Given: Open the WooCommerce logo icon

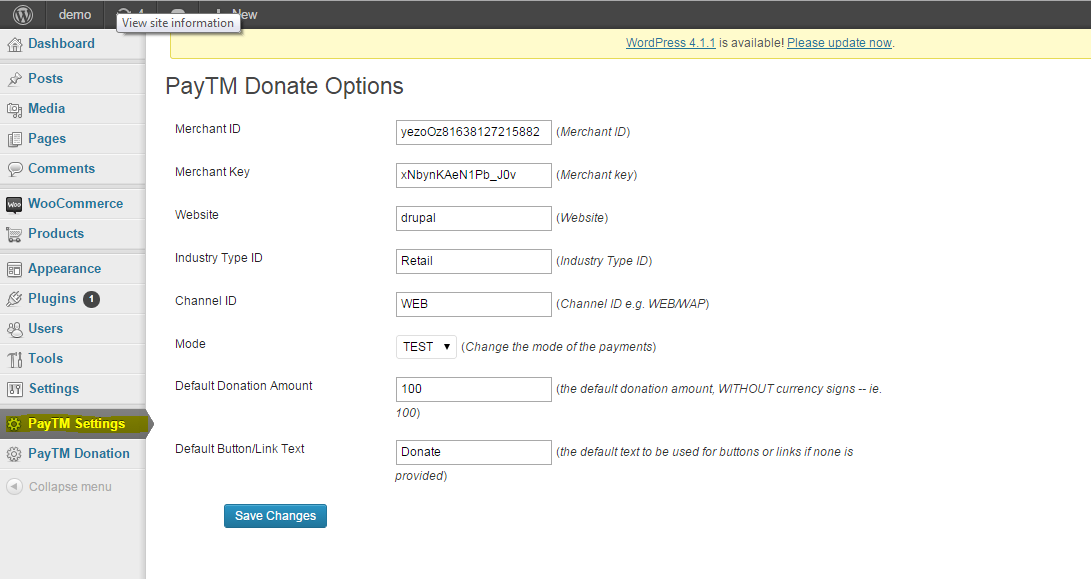Looking at the screenshot, I should tap(14, 205).
